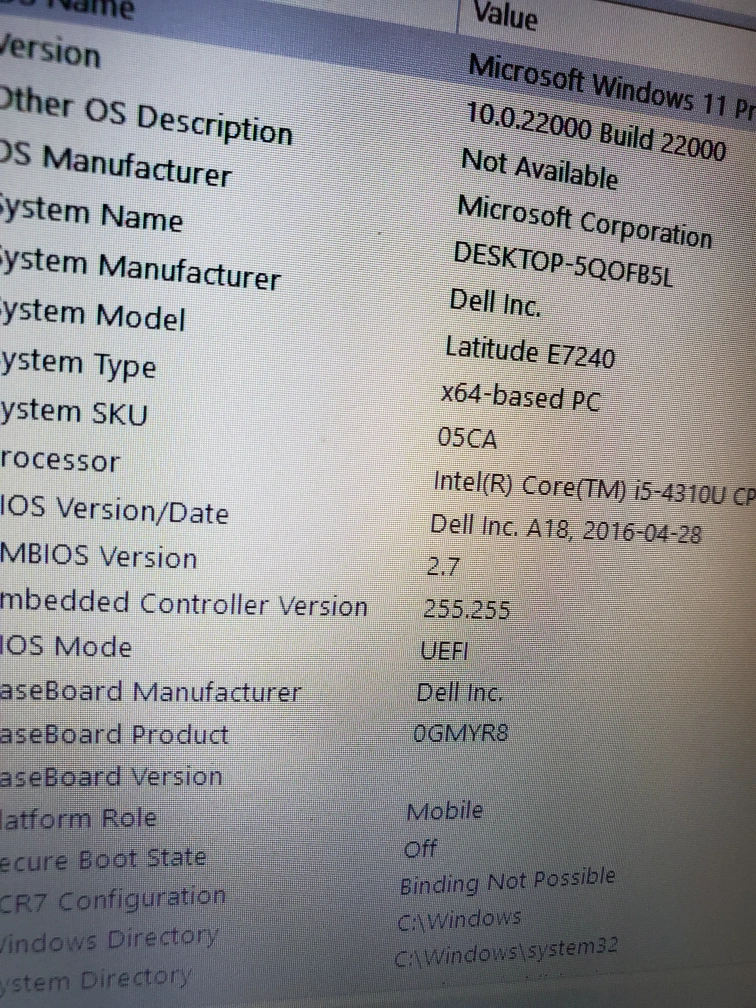Click the Value column header
This screenshot has height=1008, width=756.
506,15
